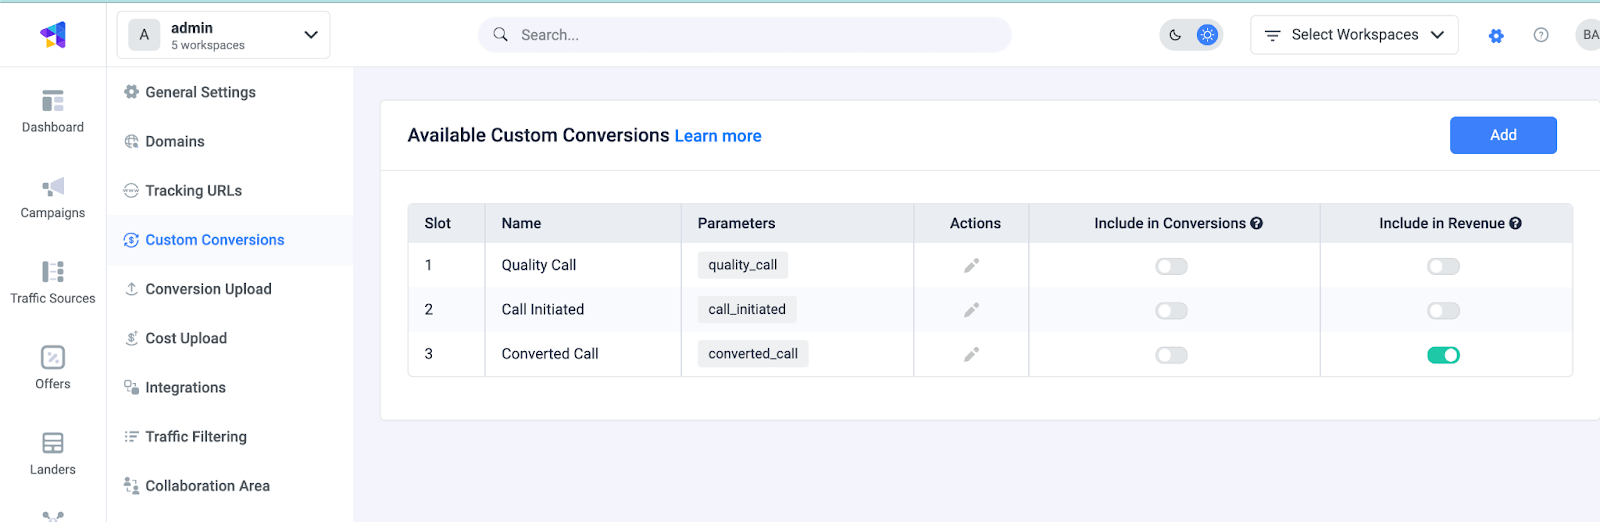Image resolution: width=1600 pixels, height=522 pixels.
Task: Edit the Call Initiated conversion
Action: (971, 310)
